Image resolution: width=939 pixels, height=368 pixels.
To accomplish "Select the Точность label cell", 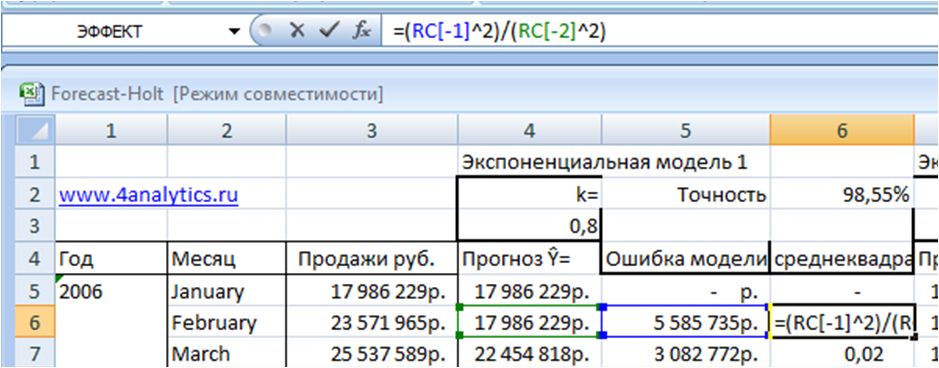I will click(x=686, y=194).
